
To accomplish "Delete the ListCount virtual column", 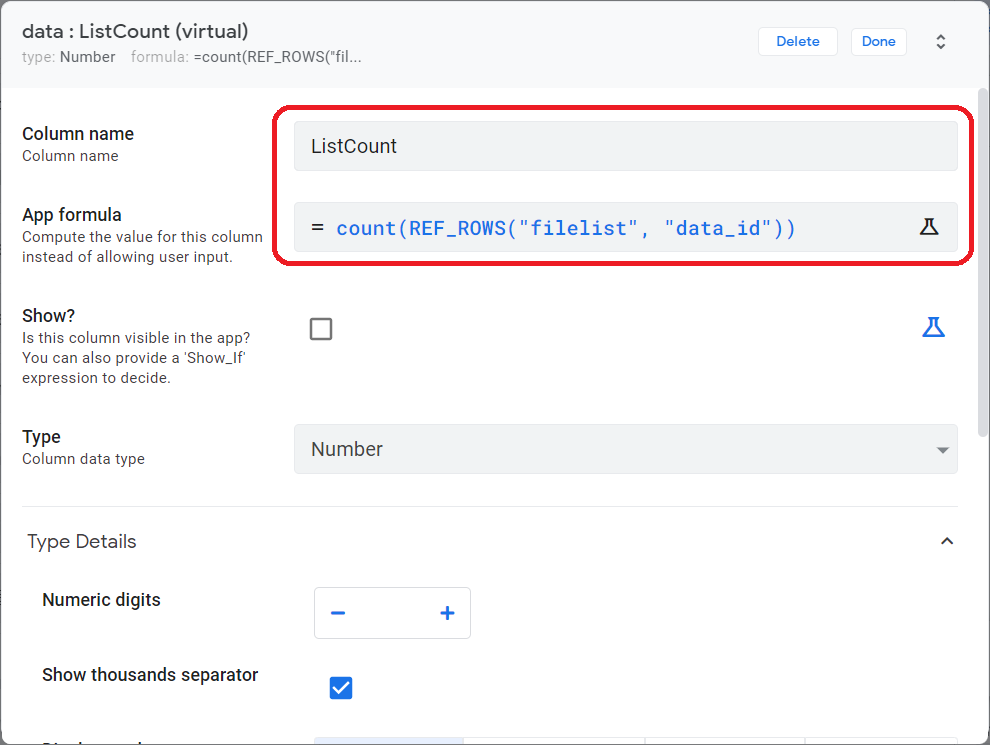I will (x=797, y=42).
